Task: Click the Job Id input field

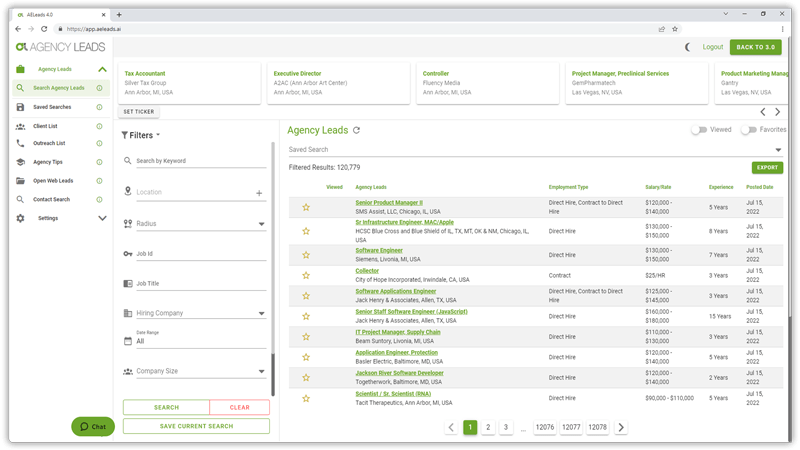Action: tap(201, 254)
